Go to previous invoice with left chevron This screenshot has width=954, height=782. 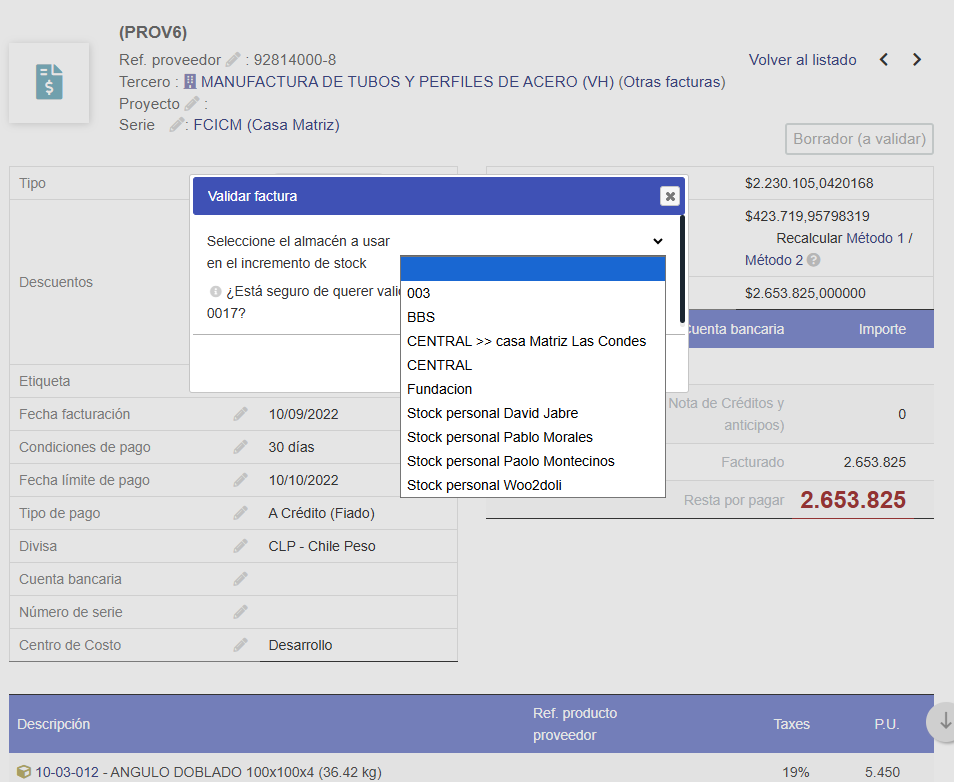pyautogui.click(x=884, y=60)
